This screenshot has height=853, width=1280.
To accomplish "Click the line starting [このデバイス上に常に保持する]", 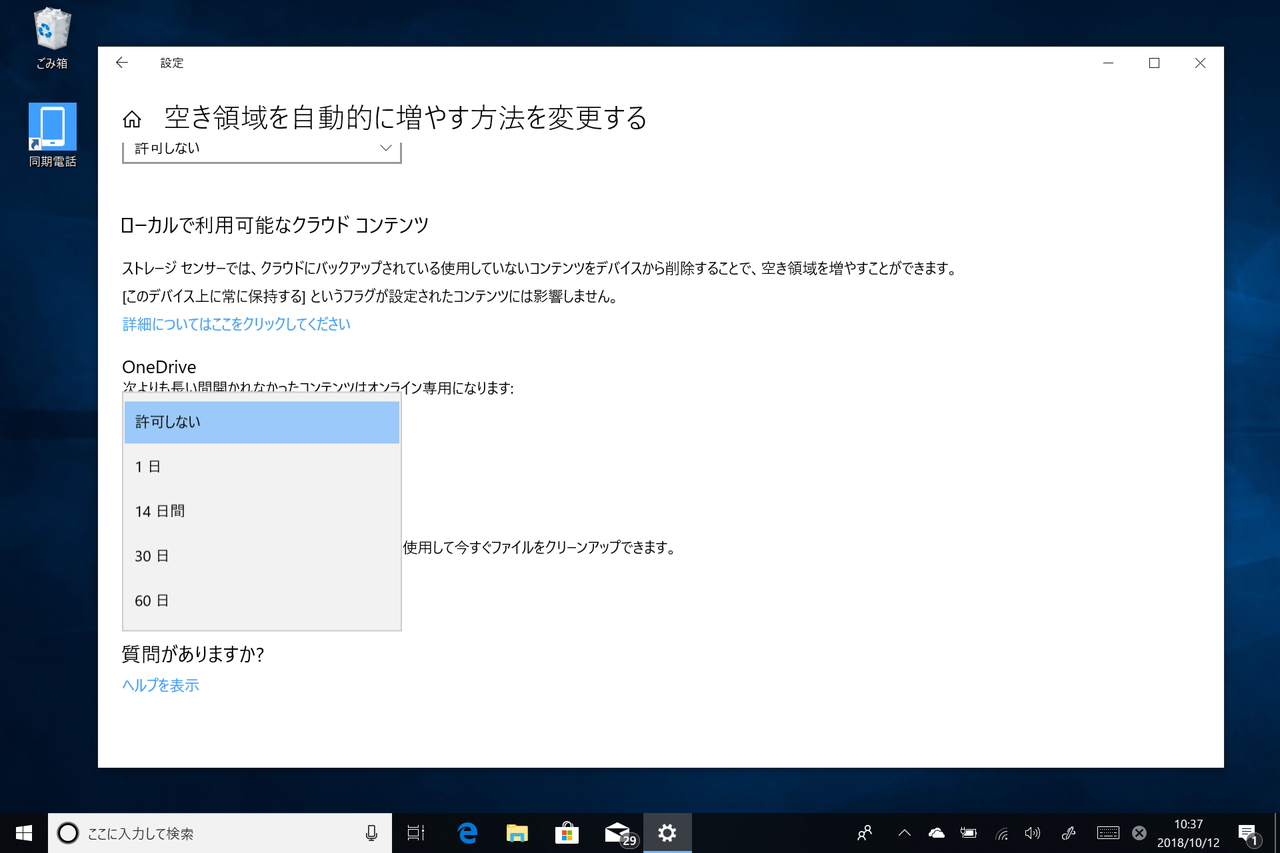I will tap(369, 296).
